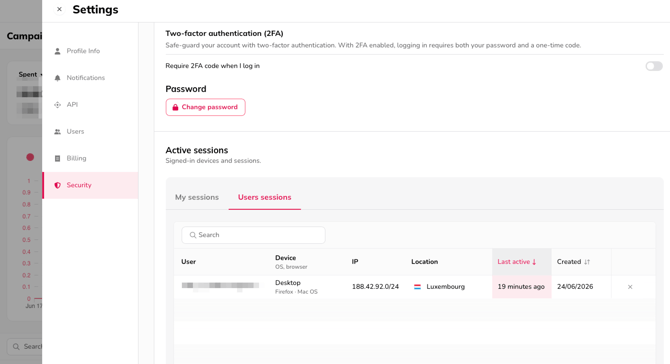The width and height of the screenshot is (670, 364).
Task: Click the Location column header
Action: pos(424,262)
